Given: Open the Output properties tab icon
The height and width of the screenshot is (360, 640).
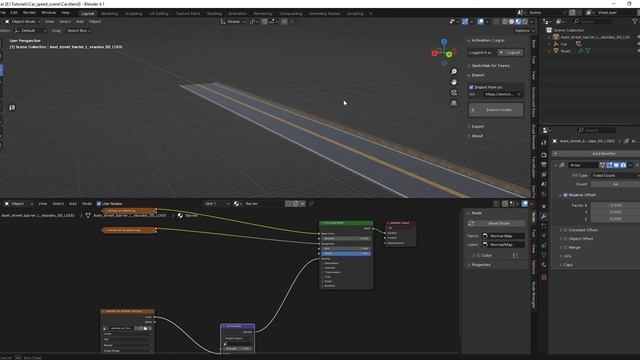Looking at the screenshot, I should tap(544, 164).
